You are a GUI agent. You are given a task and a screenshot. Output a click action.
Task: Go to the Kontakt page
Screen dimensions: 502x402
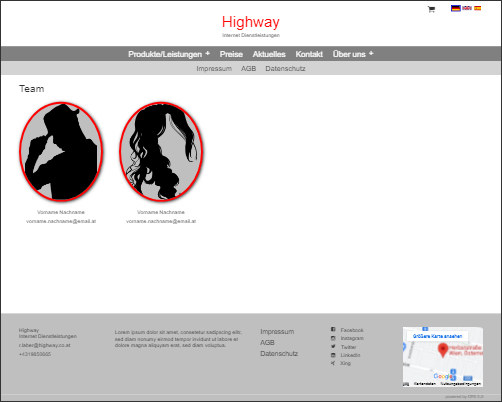[309, 54]
